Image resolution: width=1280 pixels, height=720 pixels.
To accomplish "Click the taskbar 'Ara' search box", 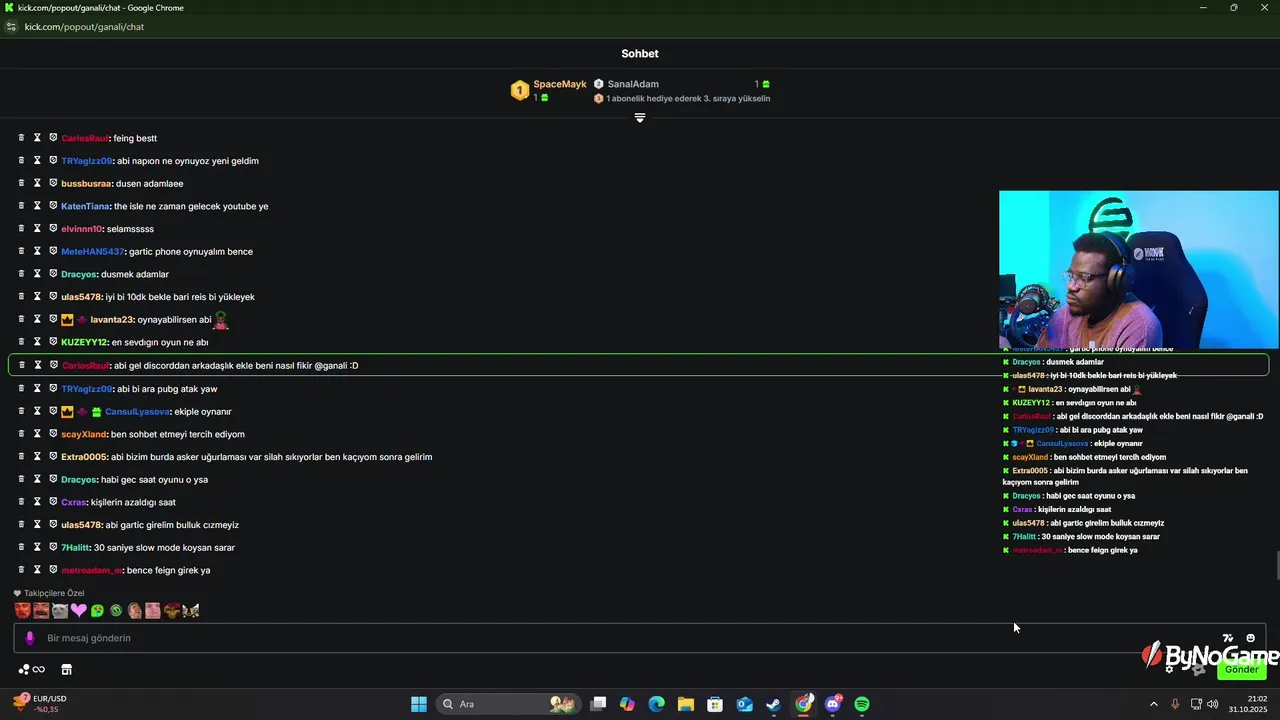I will pyautogui.click(x=508, y=704).
